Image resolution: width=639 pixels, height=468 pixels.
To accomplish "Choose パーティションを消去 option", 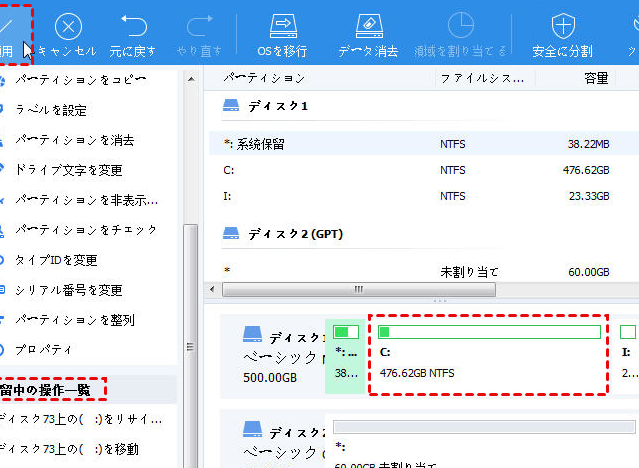I will click(x=75, y=140).
